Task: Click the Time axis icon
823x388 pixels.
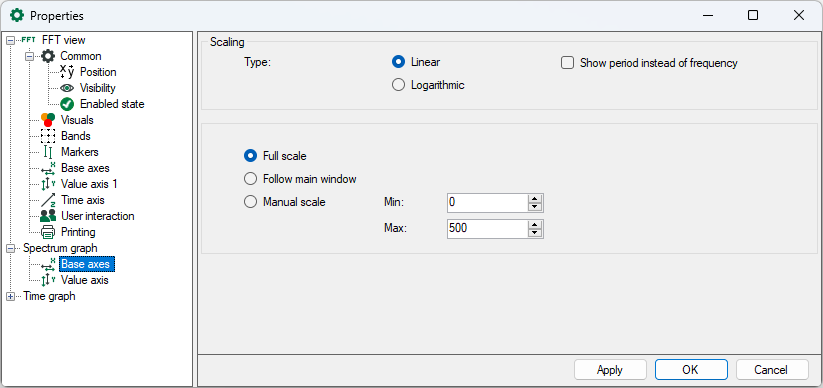Action: click(48, 200)
